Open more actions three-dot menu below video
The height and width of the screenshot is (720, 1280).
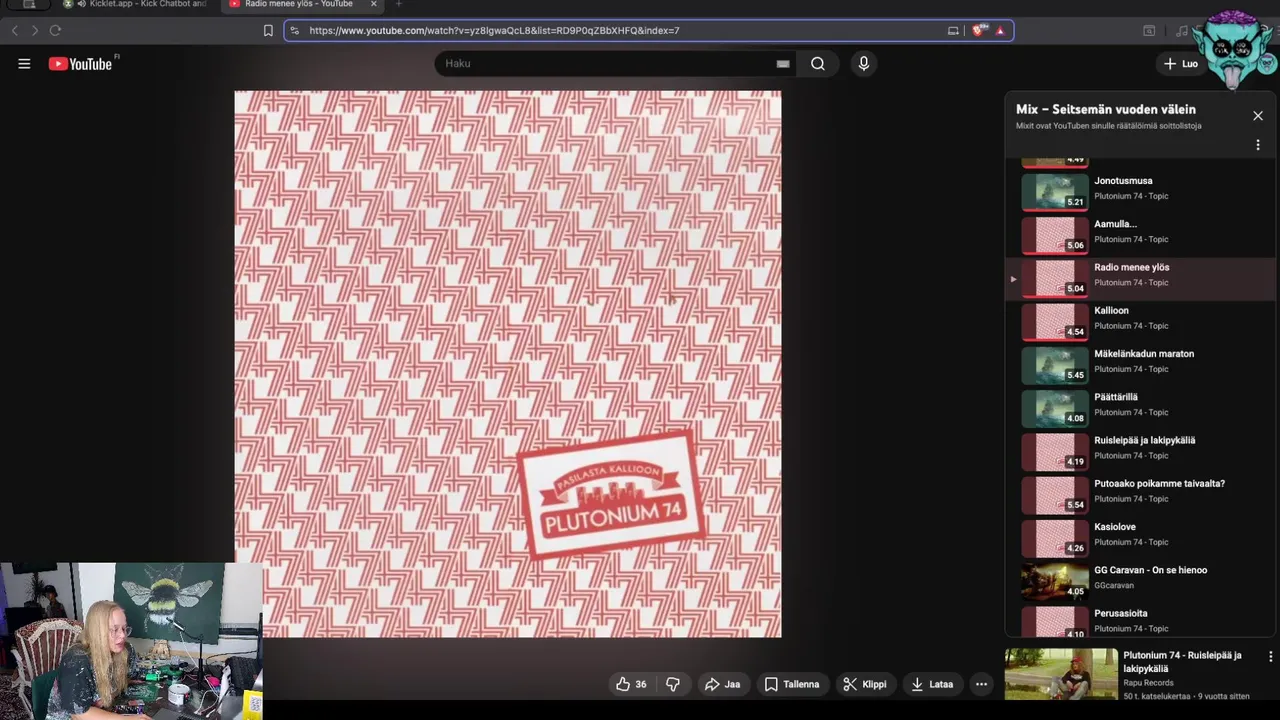coord(982,684)
